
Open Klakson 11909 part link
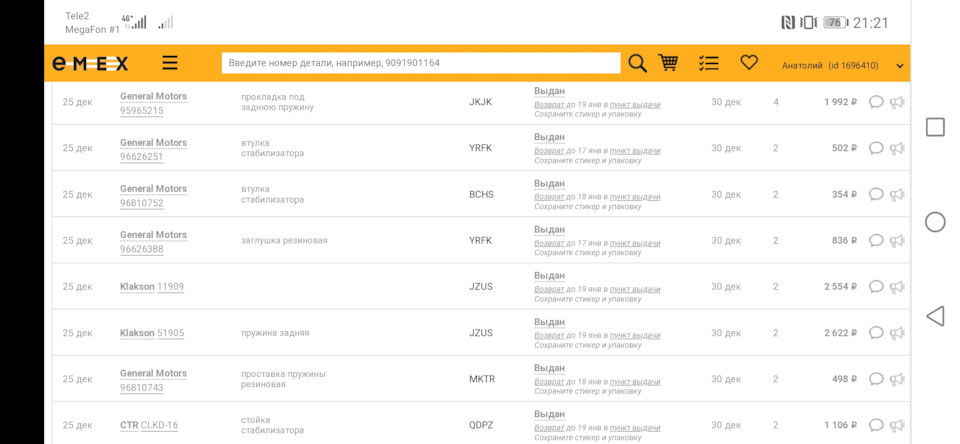click(170, 287)
